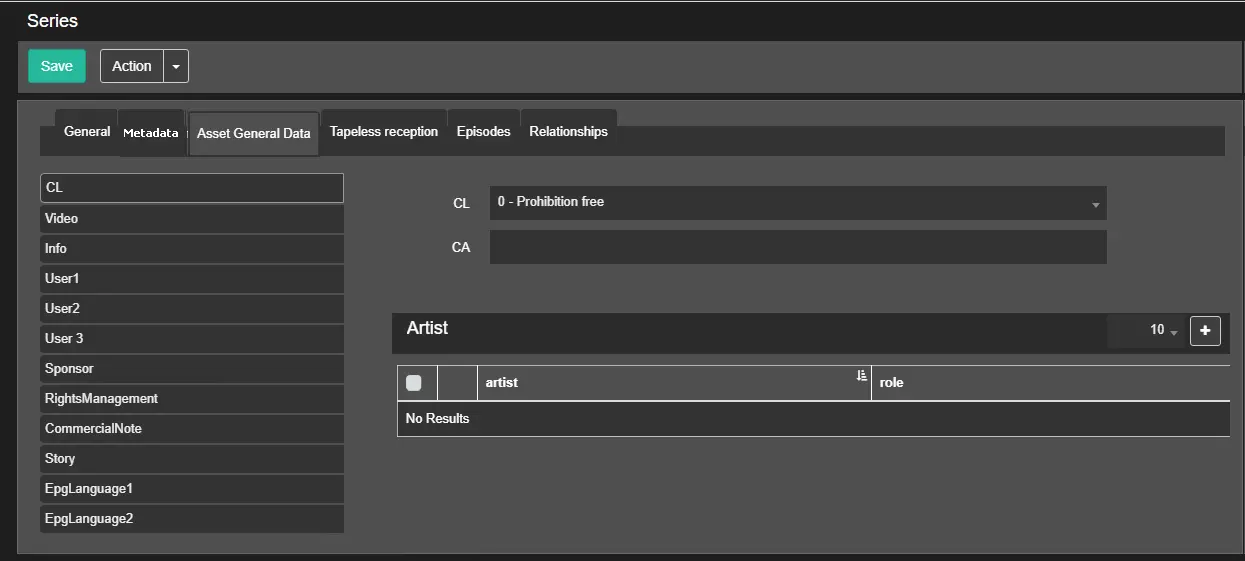
Task: Open the page size 10 dropdown
Action: (1163, 330)
